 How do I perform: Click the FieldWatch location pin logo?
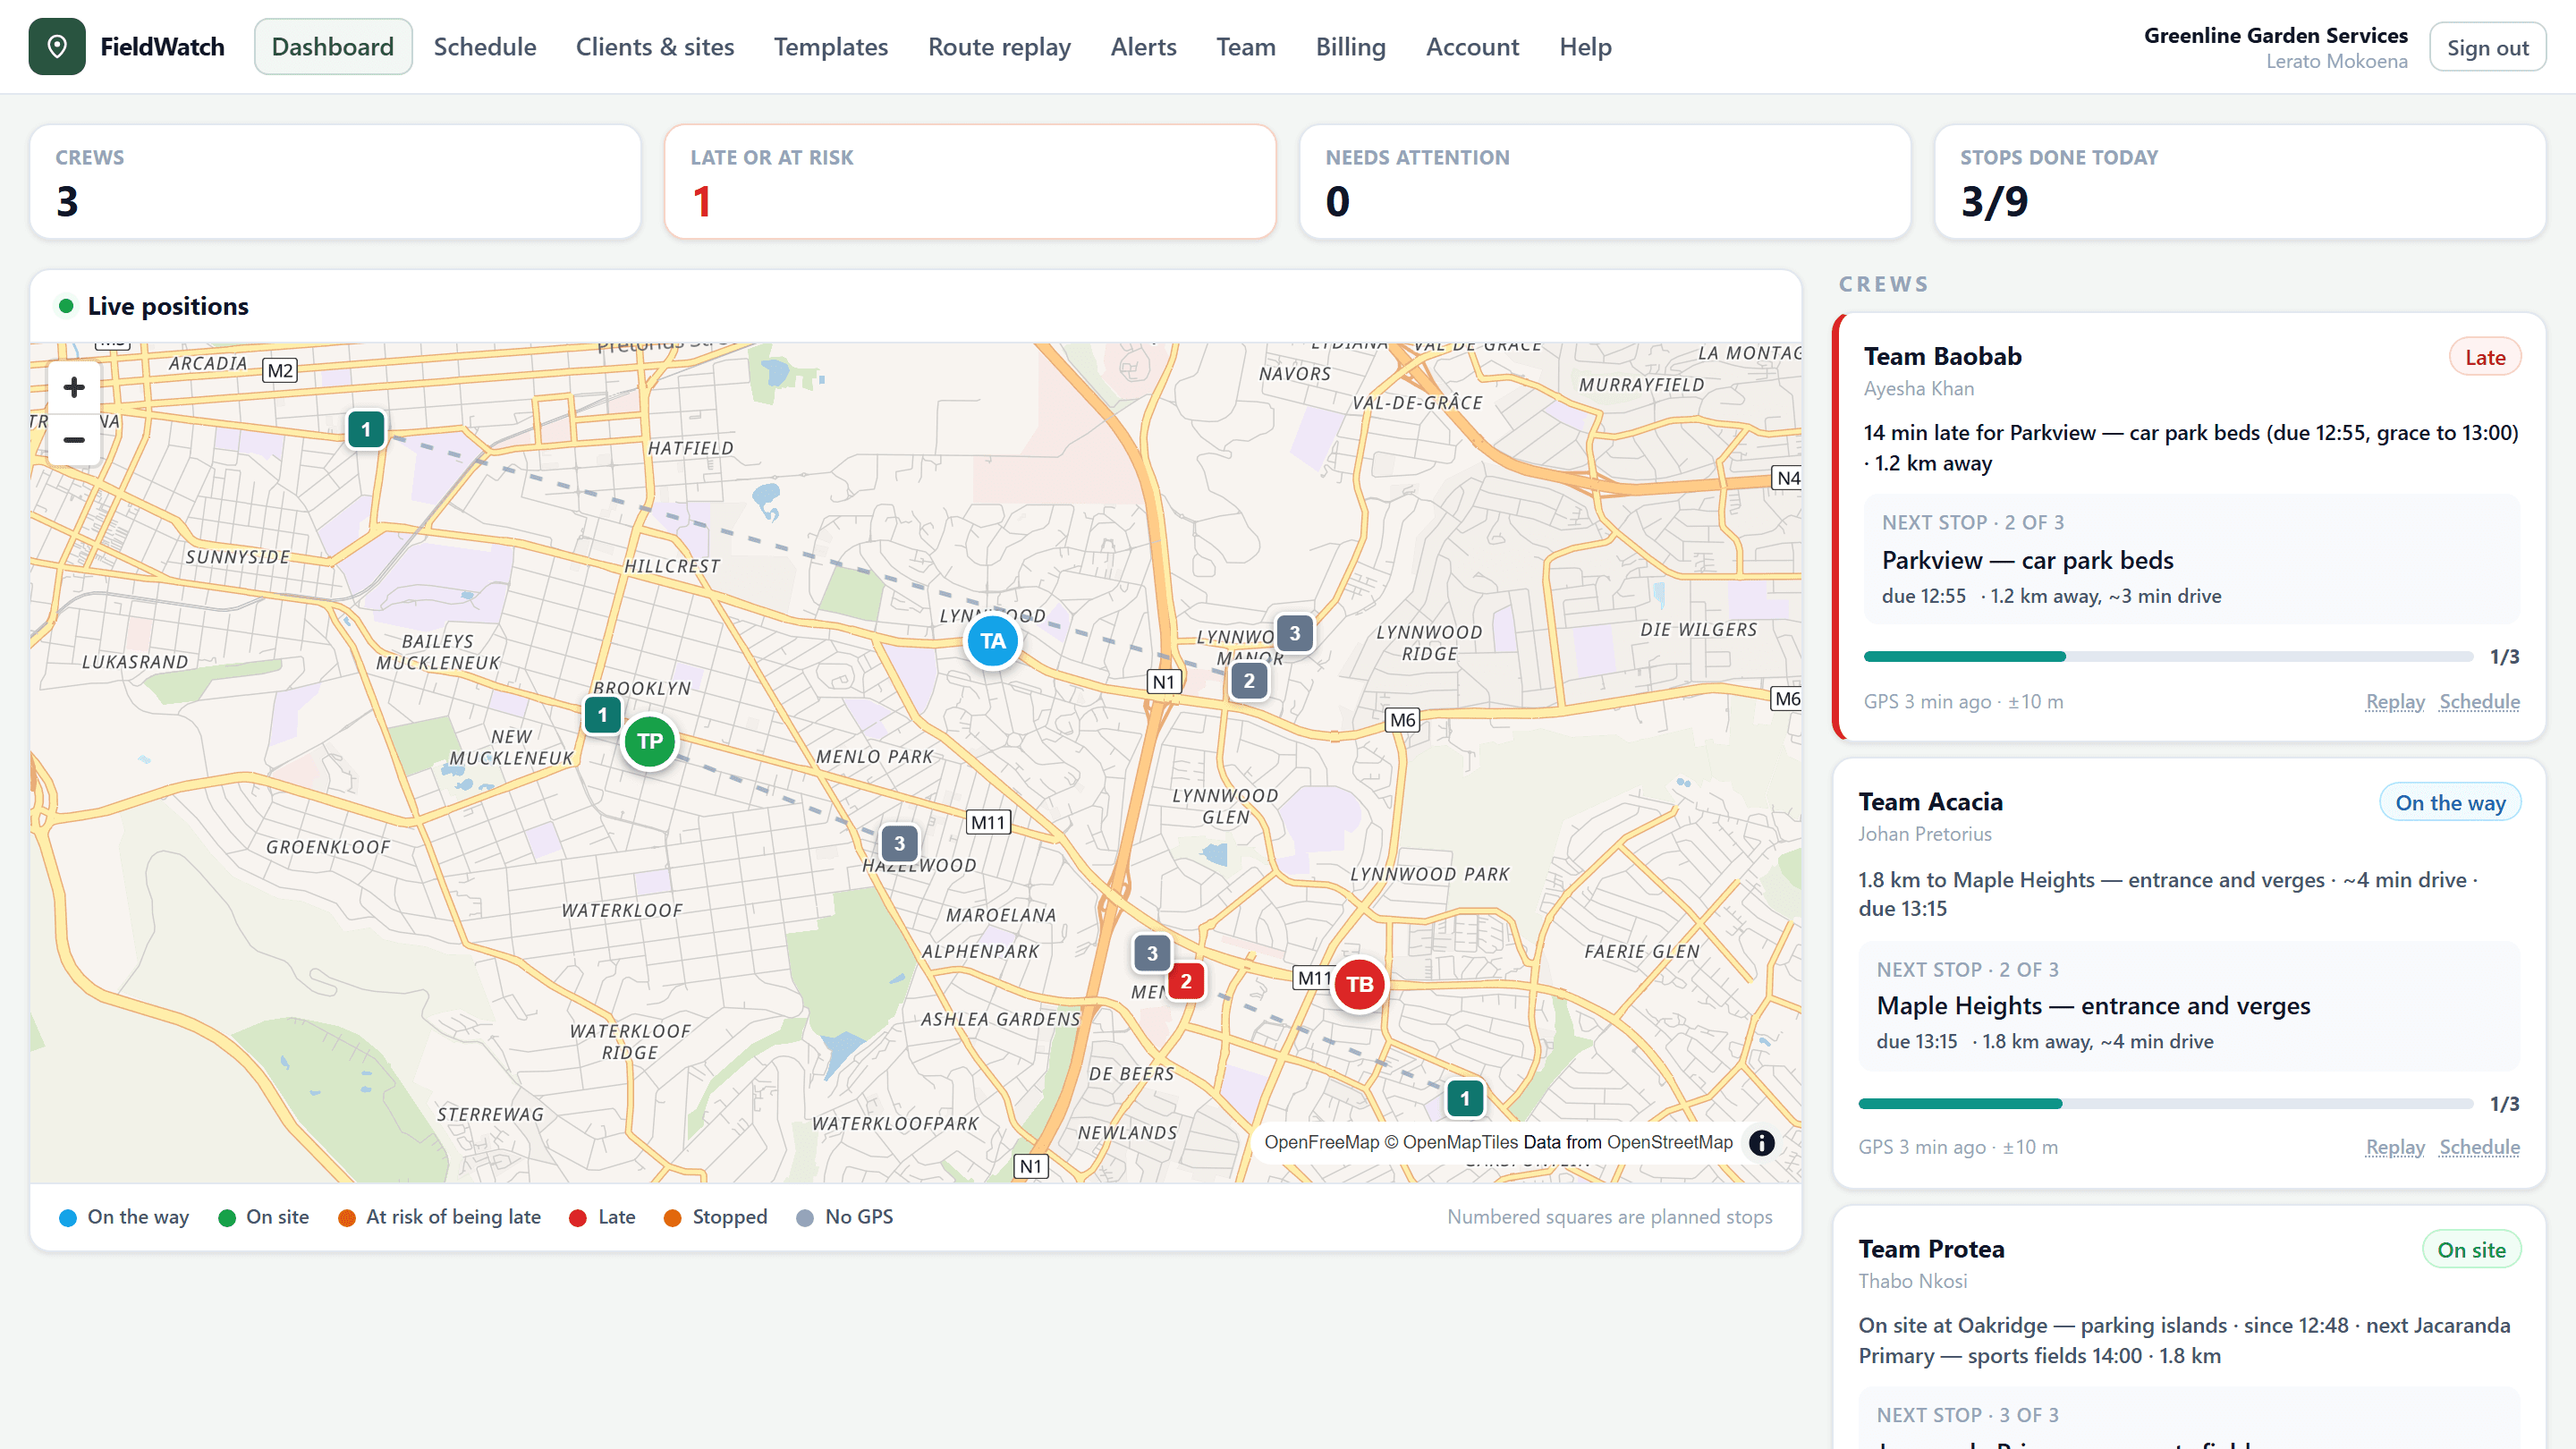[x=57, y=46]
